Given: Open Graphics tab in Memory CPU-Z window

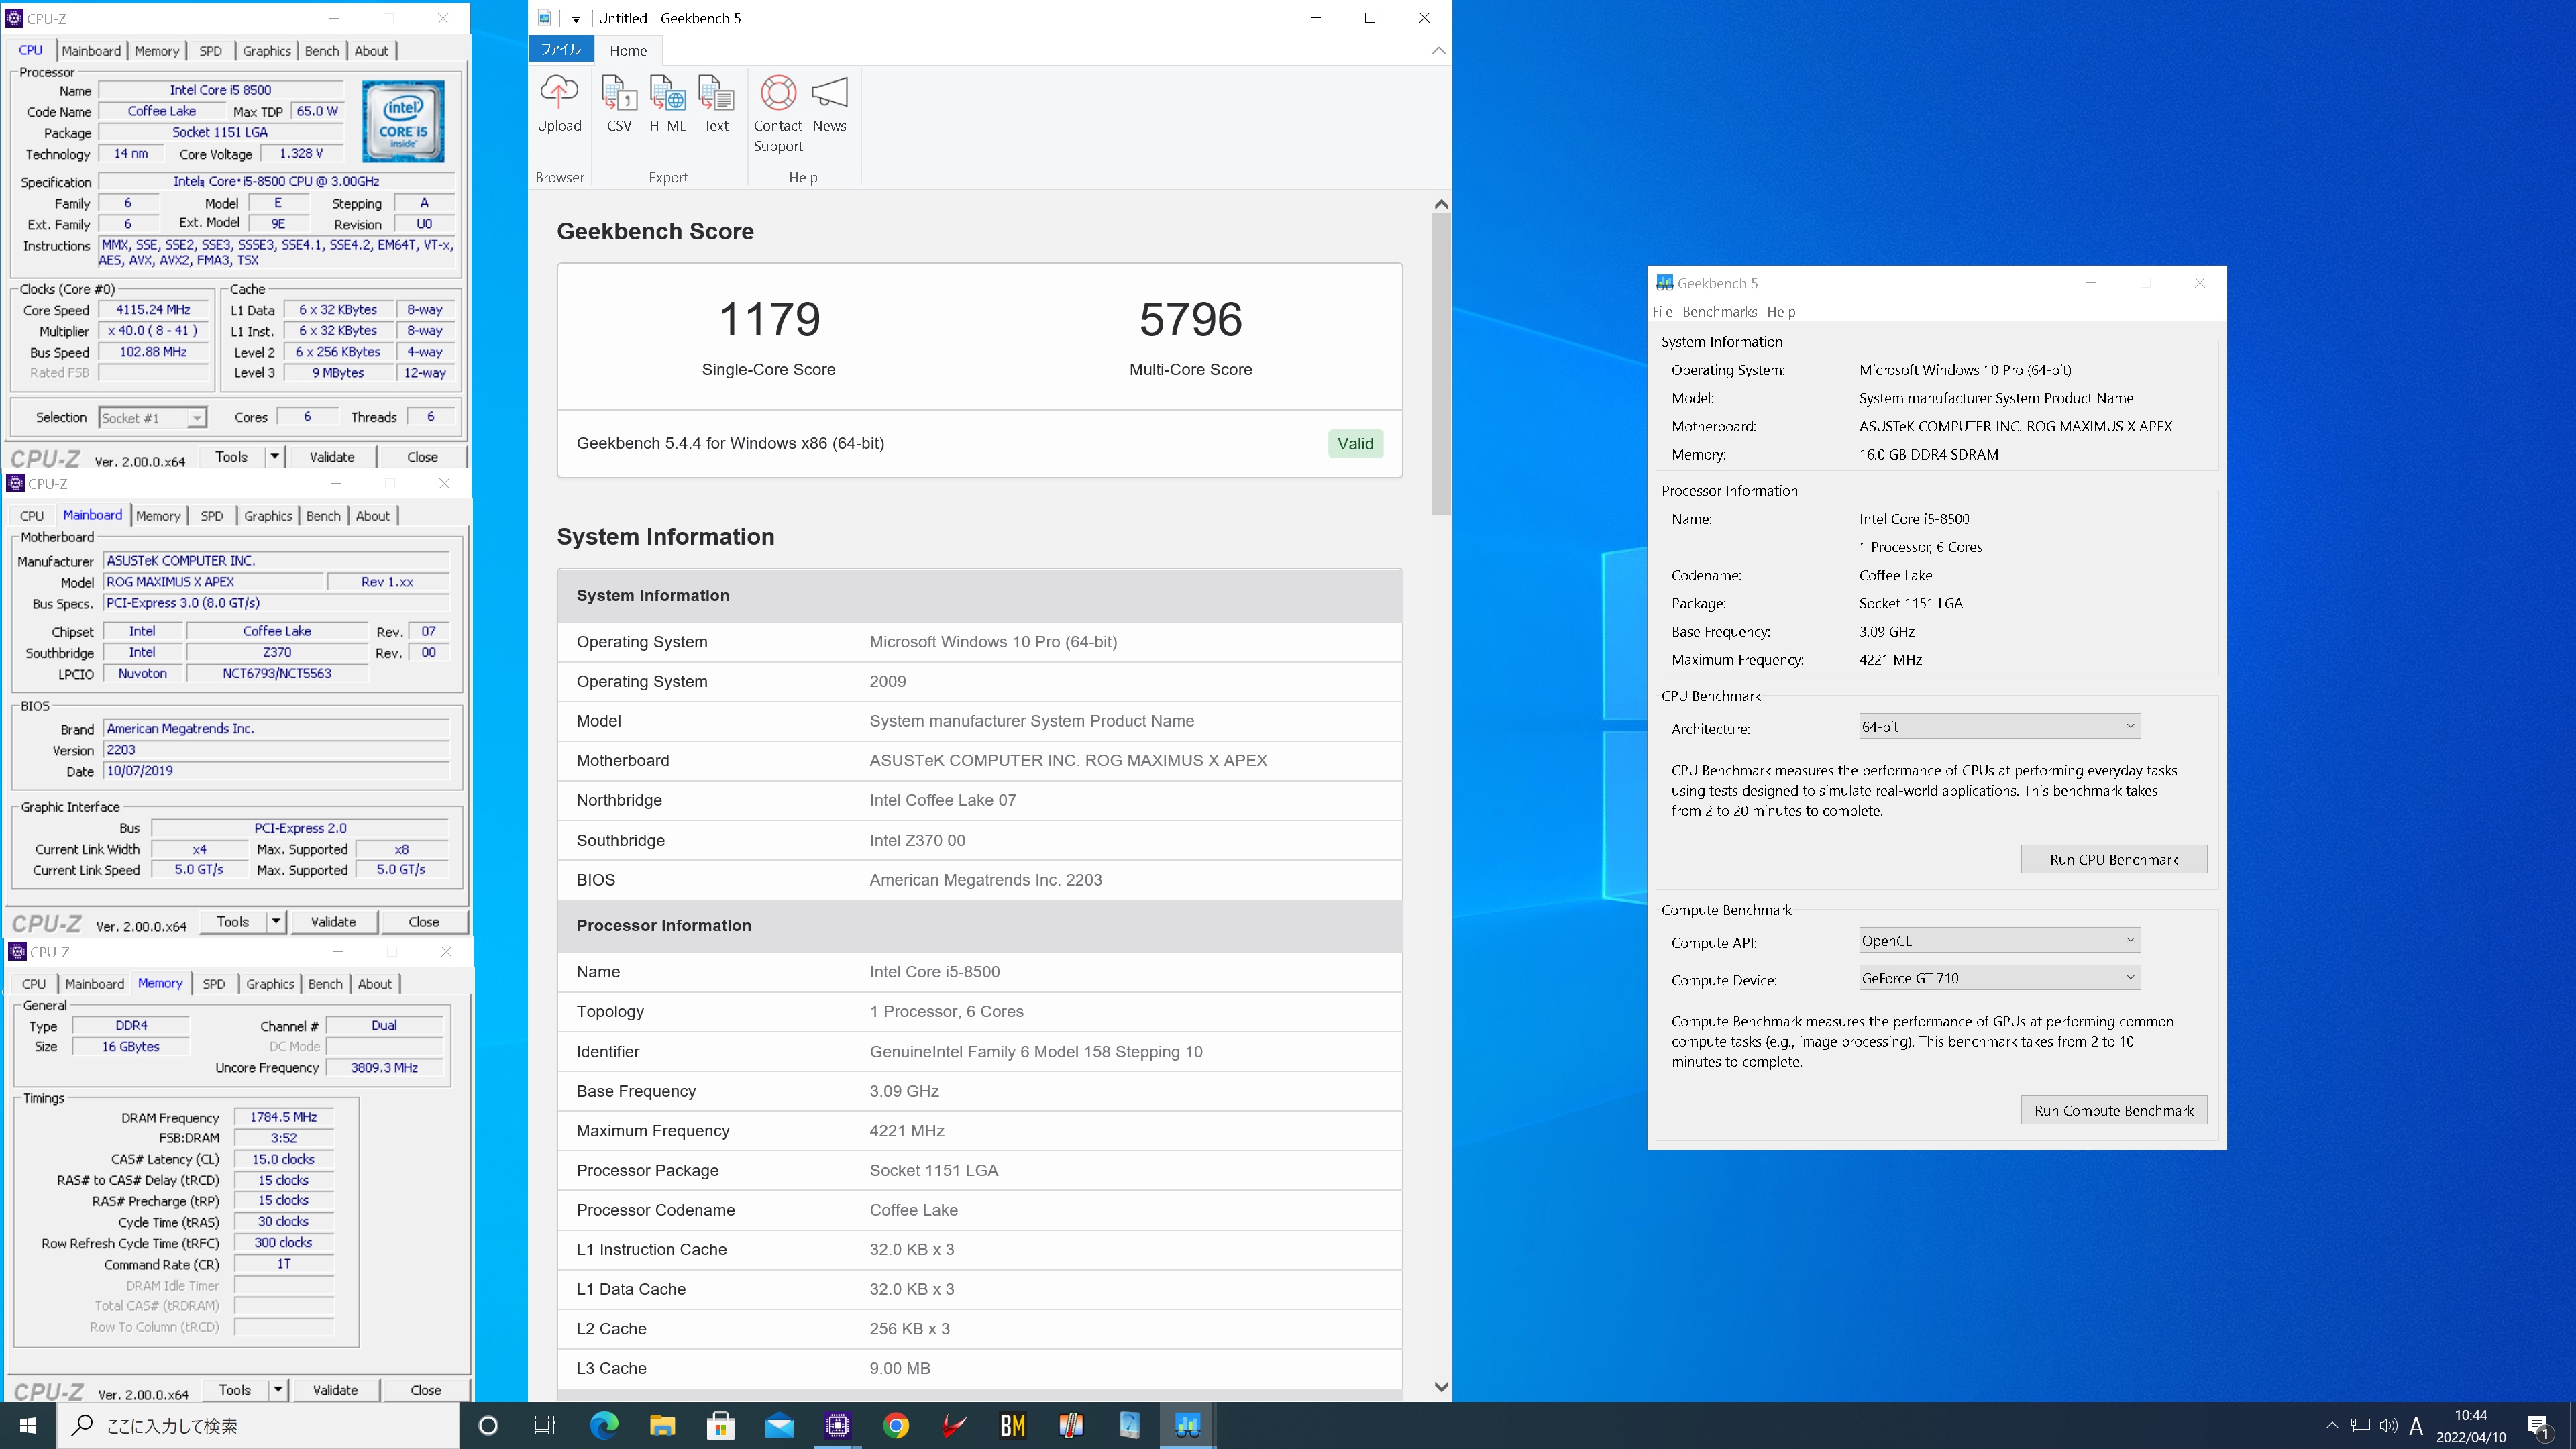Looking at the screenshot, I should [270, 984].
